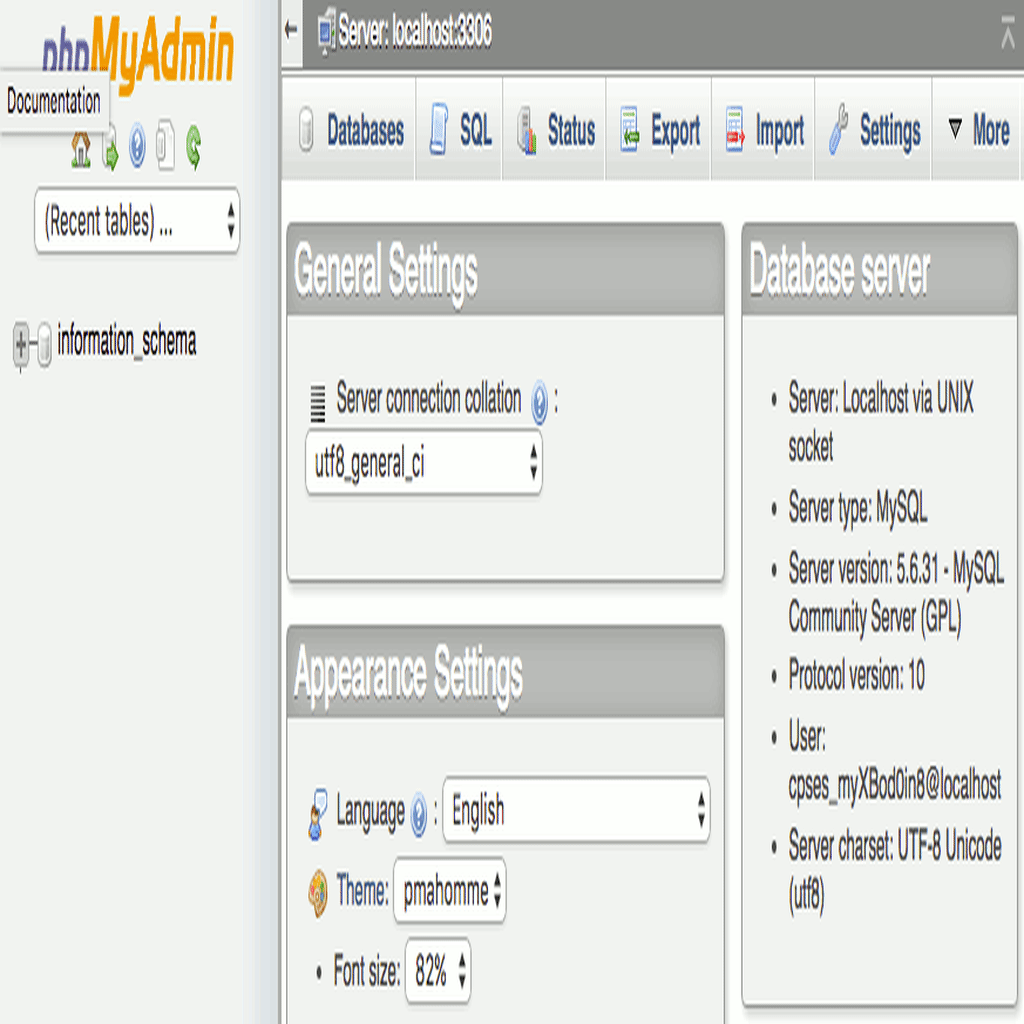
Task: Click the Theme palette icon
Action: 318,893
